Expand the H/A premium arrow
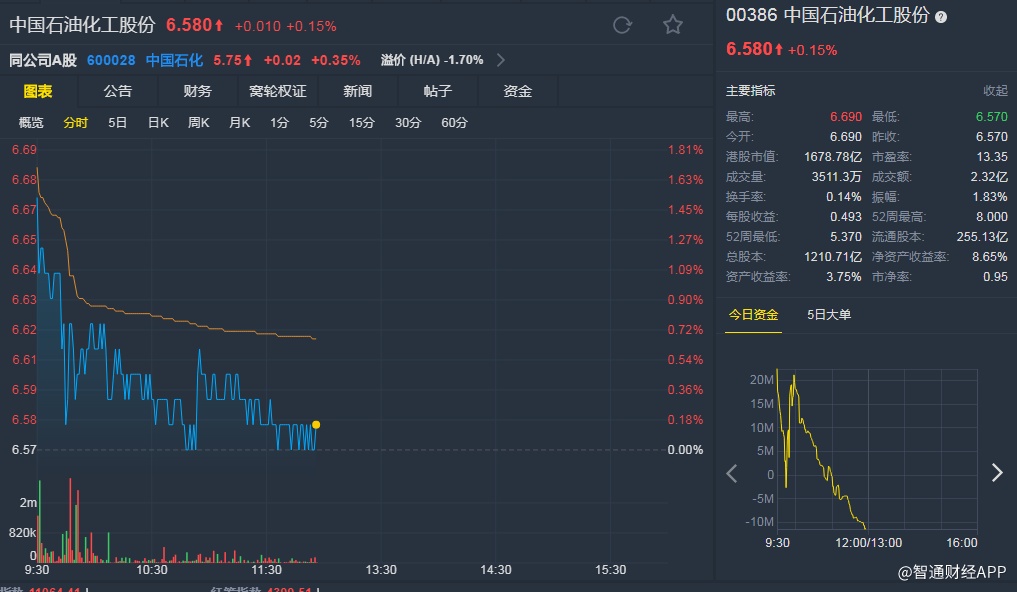 [501, 60]
